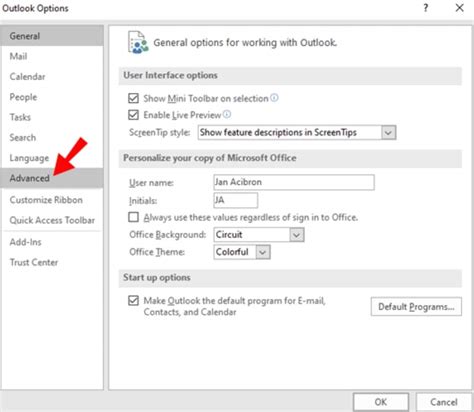Uncheck Make Outlook the default program checkbox
The image size is (474, 412).
(x=134, y=301)
